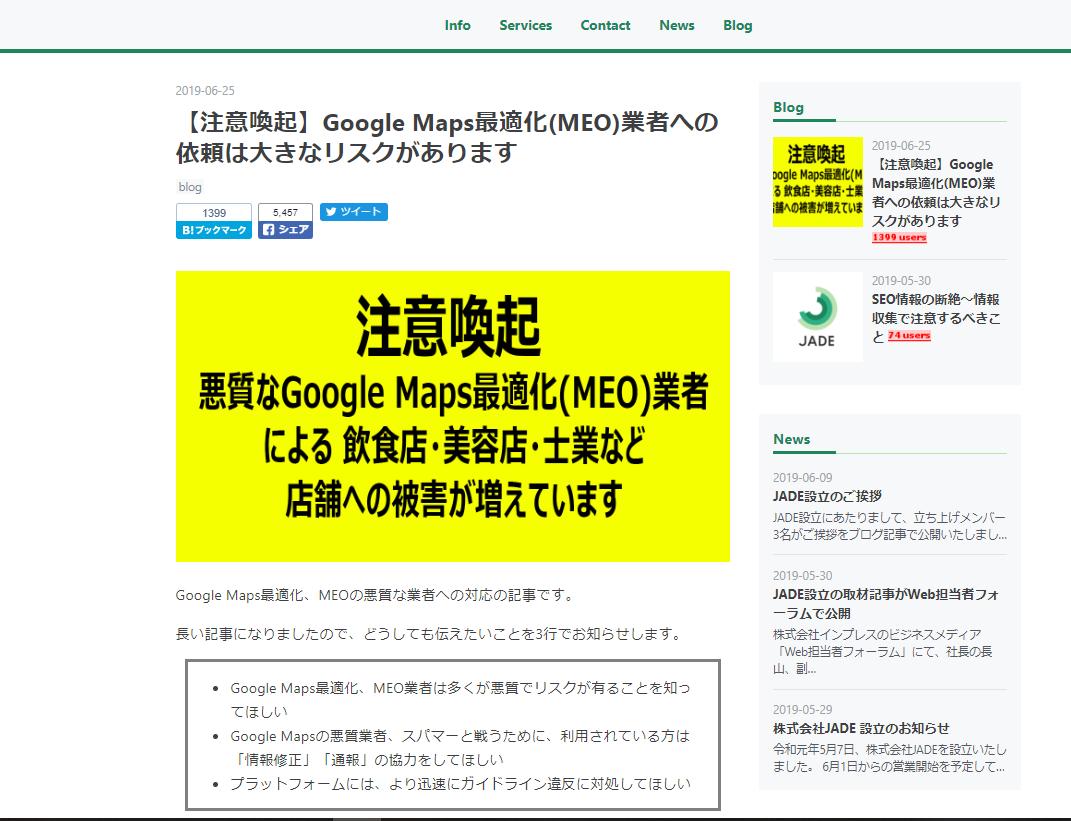The image size is (1071, 821).
Task: Click the 1399 users bookmark badge
Action: click(x=899, y=237)
